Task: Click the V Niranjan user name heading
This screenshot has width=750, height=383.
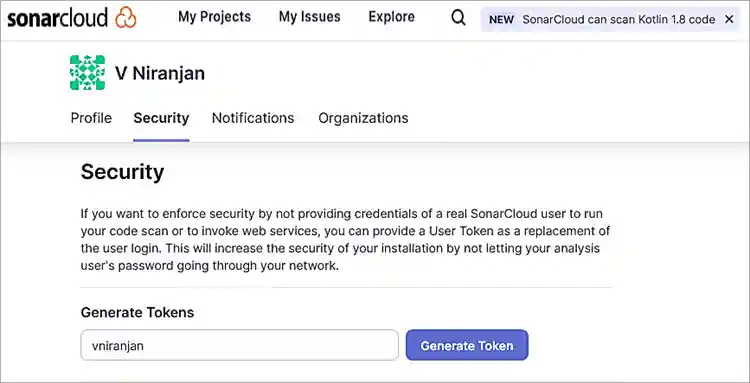Action: click(160, 74)
